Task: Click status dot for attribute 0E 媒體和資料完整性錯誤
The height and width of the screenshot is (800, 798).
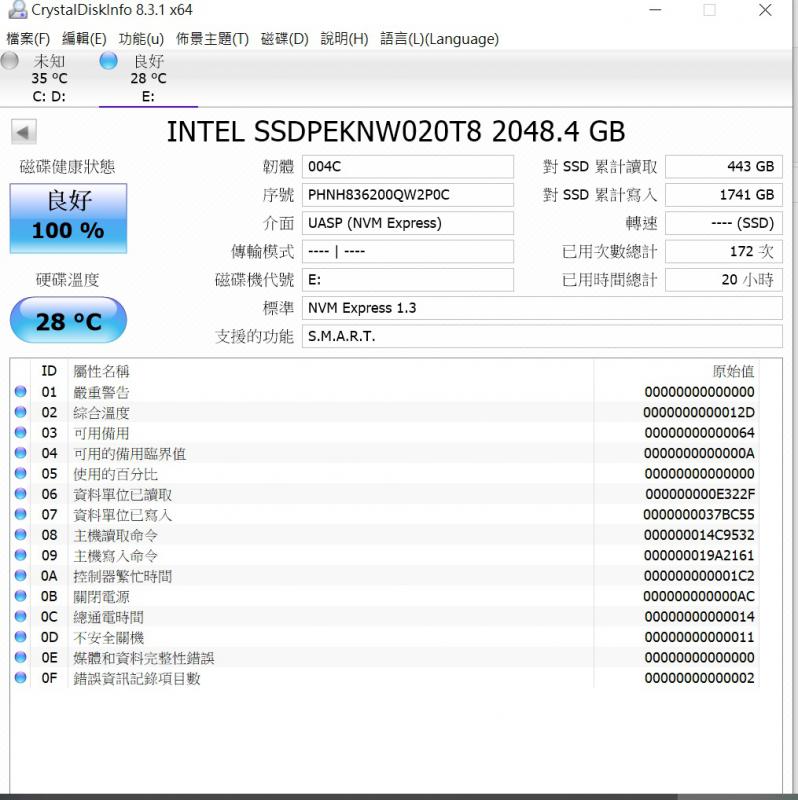Action: point(20,657)
